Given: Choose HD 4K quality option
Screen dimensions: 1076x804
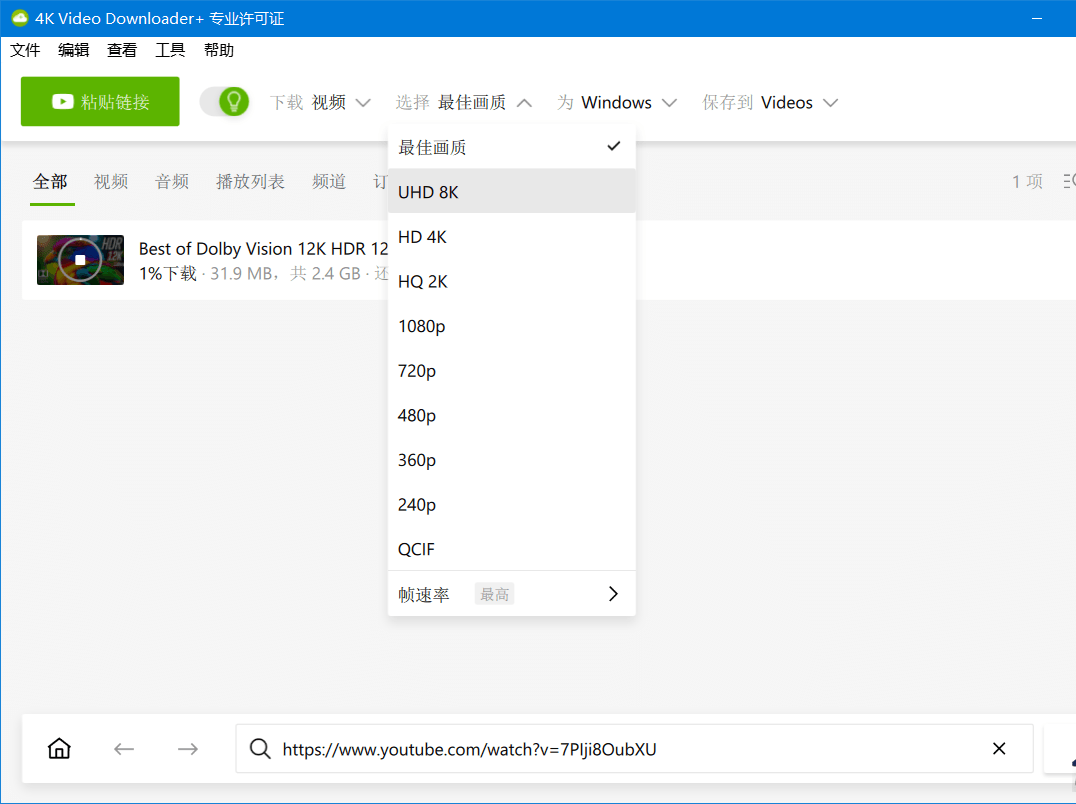Looking at the screenshot, I should click(x=512, y=236).
